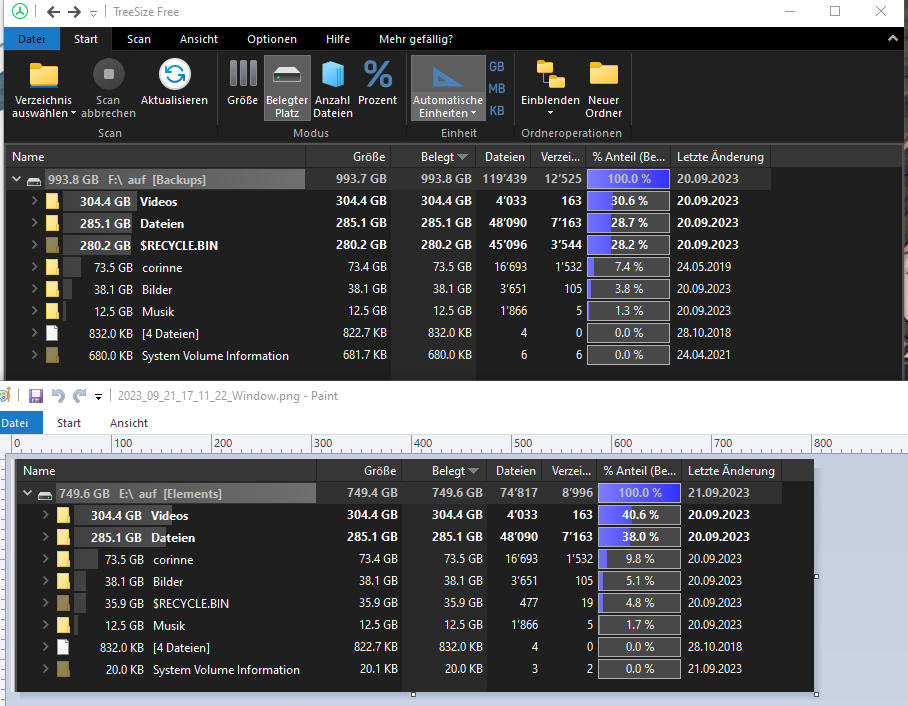Click 30.6 % bar of Videos row

(x=629, y=201)
